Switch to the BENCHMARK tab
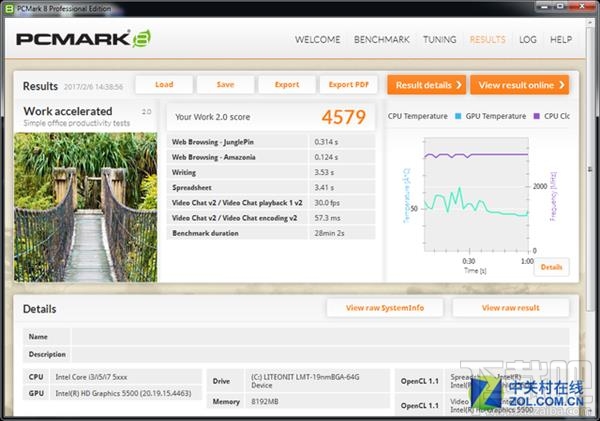The image size is (600, 421). [x=382, y=39]
